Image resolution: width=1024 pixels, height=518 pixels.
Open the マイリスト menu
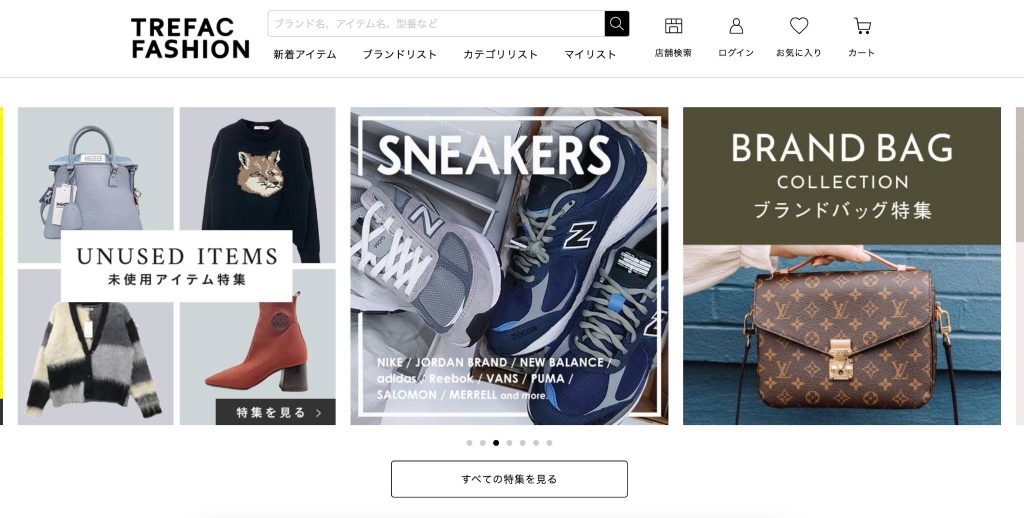tap(590, 55)
